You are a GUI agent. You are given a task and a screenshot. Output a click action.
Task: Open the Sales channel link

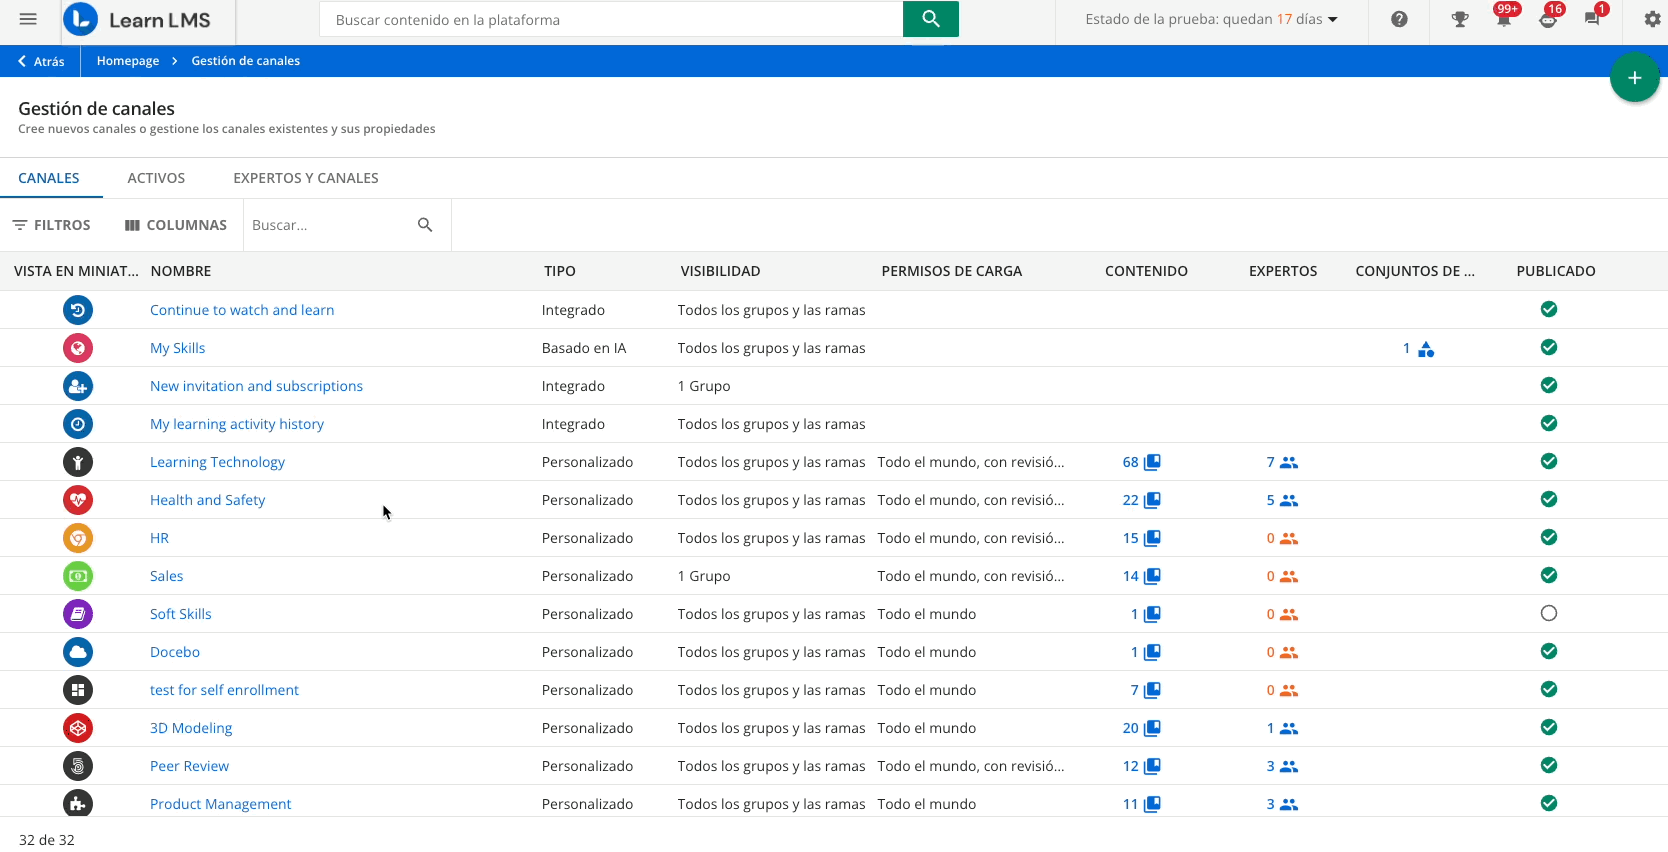(166, 576)
